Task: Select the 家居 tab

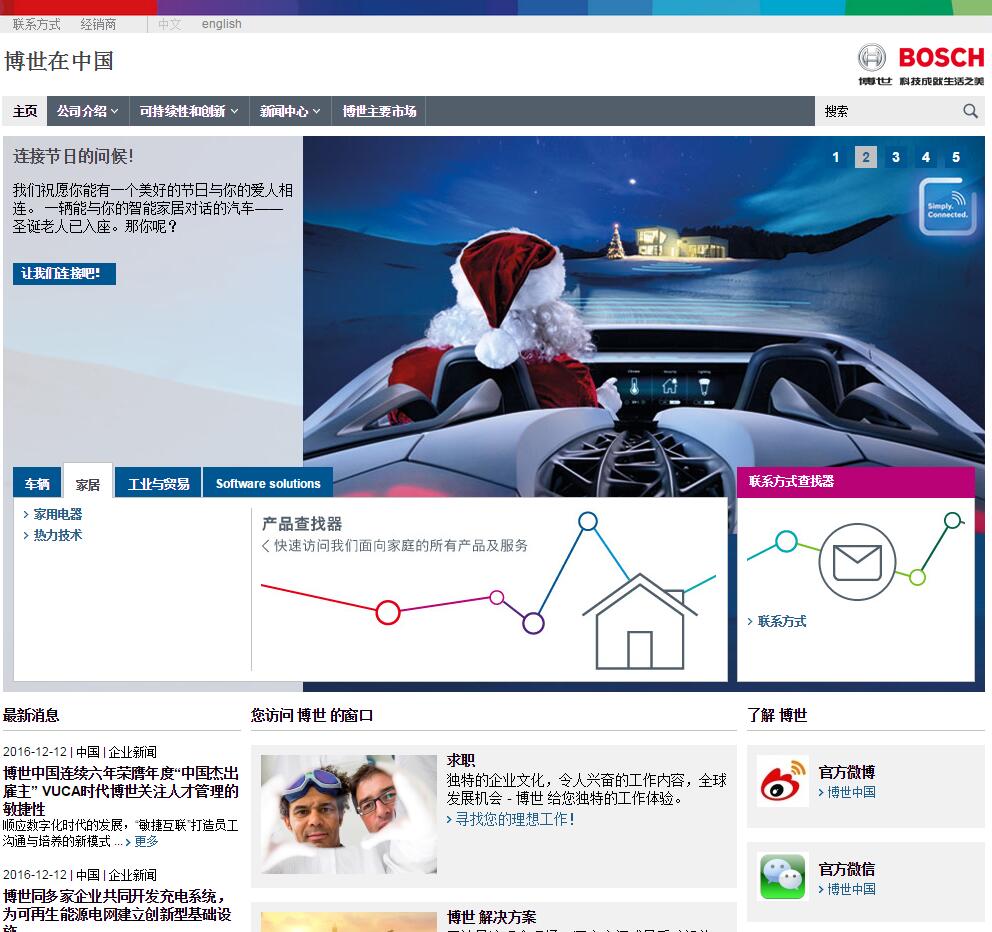Action: tap(88, 483)
